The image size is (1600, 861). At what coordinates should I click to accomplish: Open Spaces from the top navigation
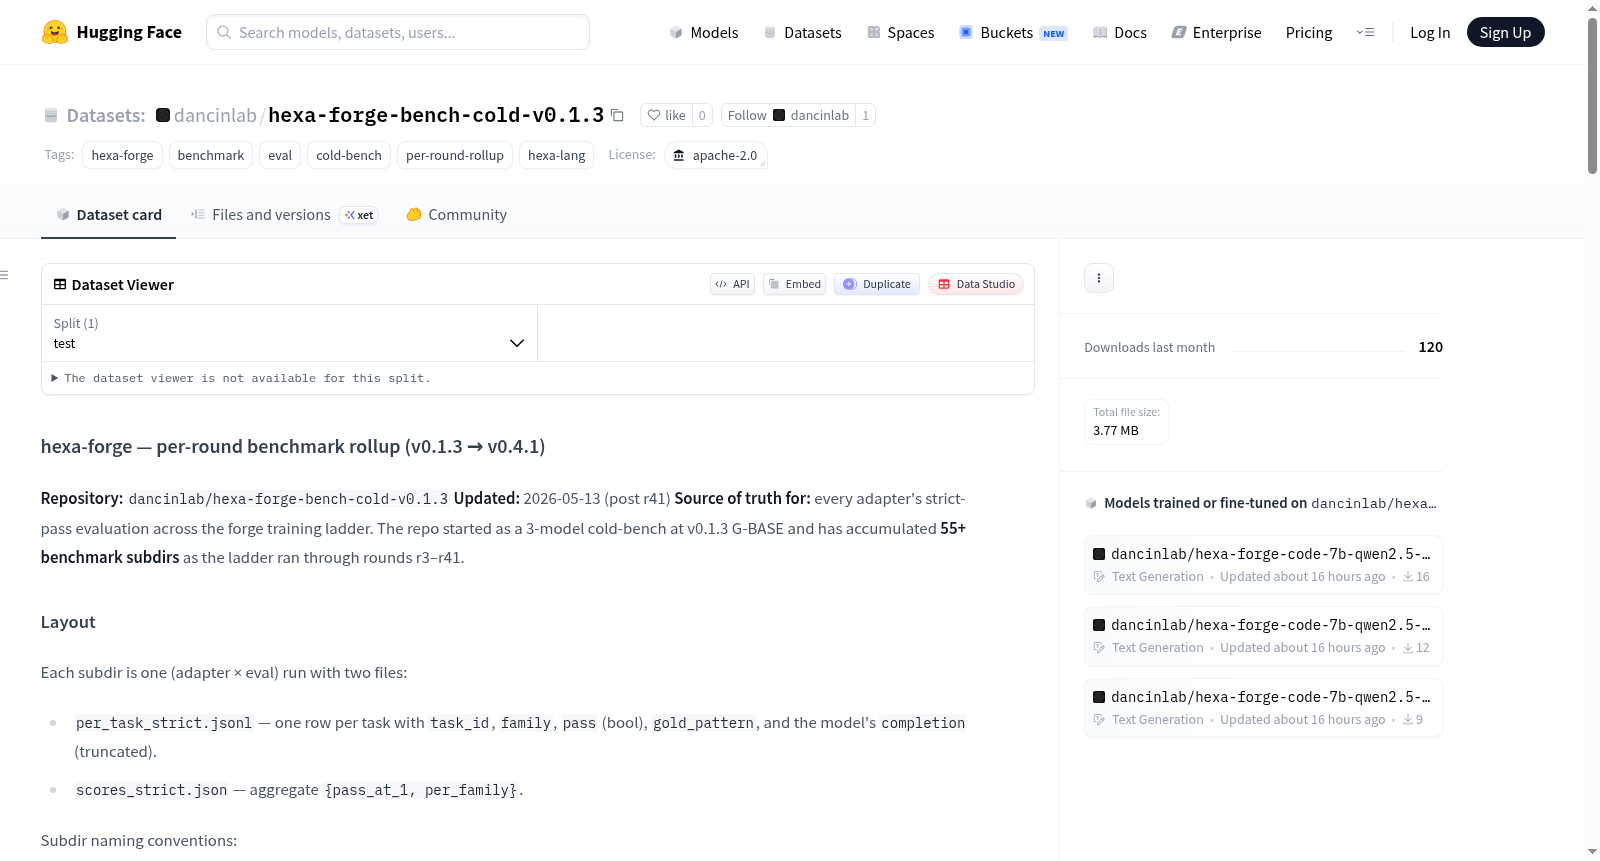tap(901, 33)
